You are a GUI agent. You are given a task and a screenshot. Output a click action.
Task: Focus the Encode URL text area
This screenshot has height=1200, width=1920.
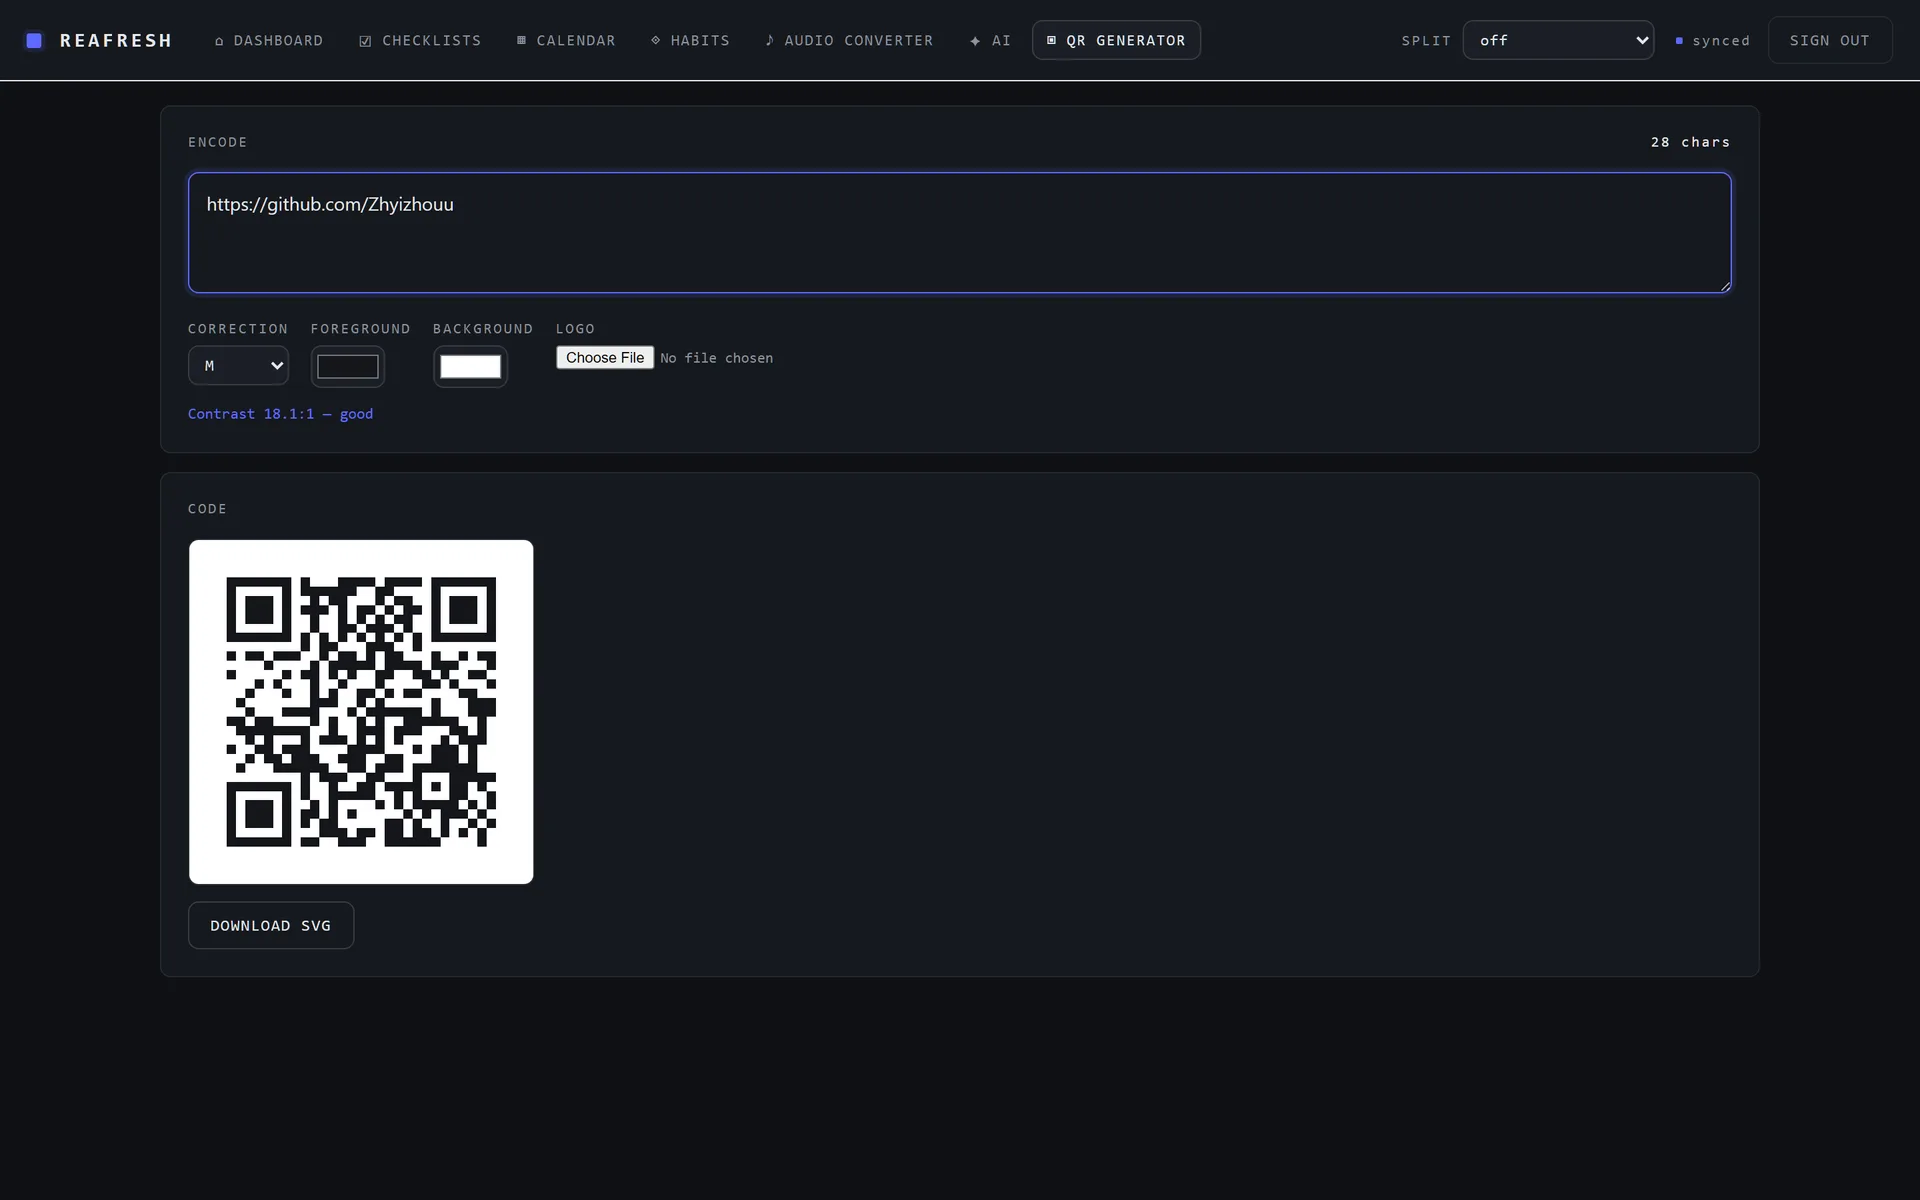(x=960, y=233)
